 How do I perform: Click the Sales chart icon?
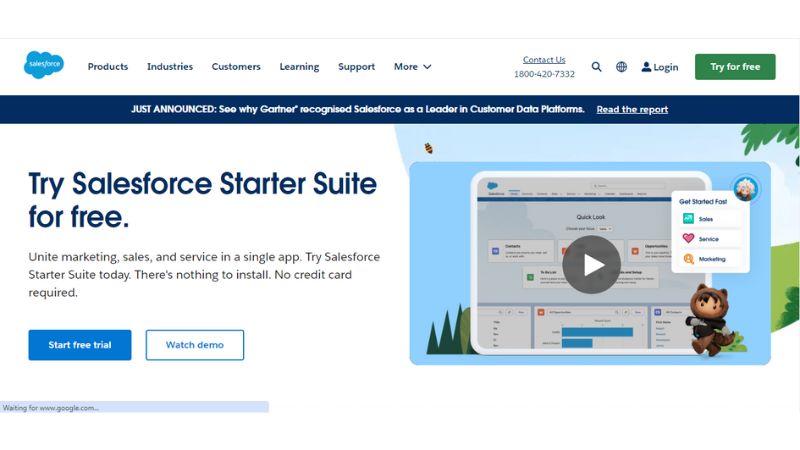(688, 218)
